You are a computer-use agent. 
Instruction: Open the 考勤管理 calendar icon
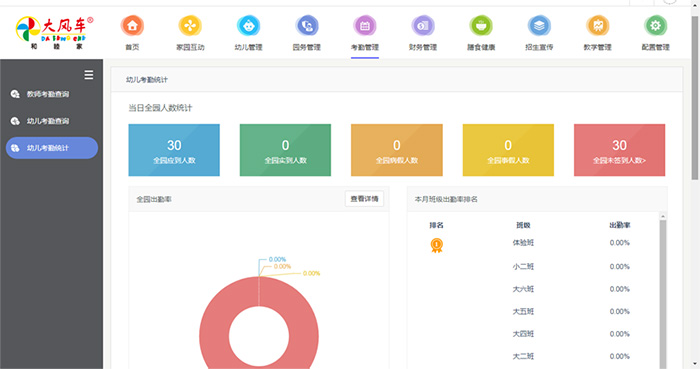pyautogui.click(x=365, y=26)
